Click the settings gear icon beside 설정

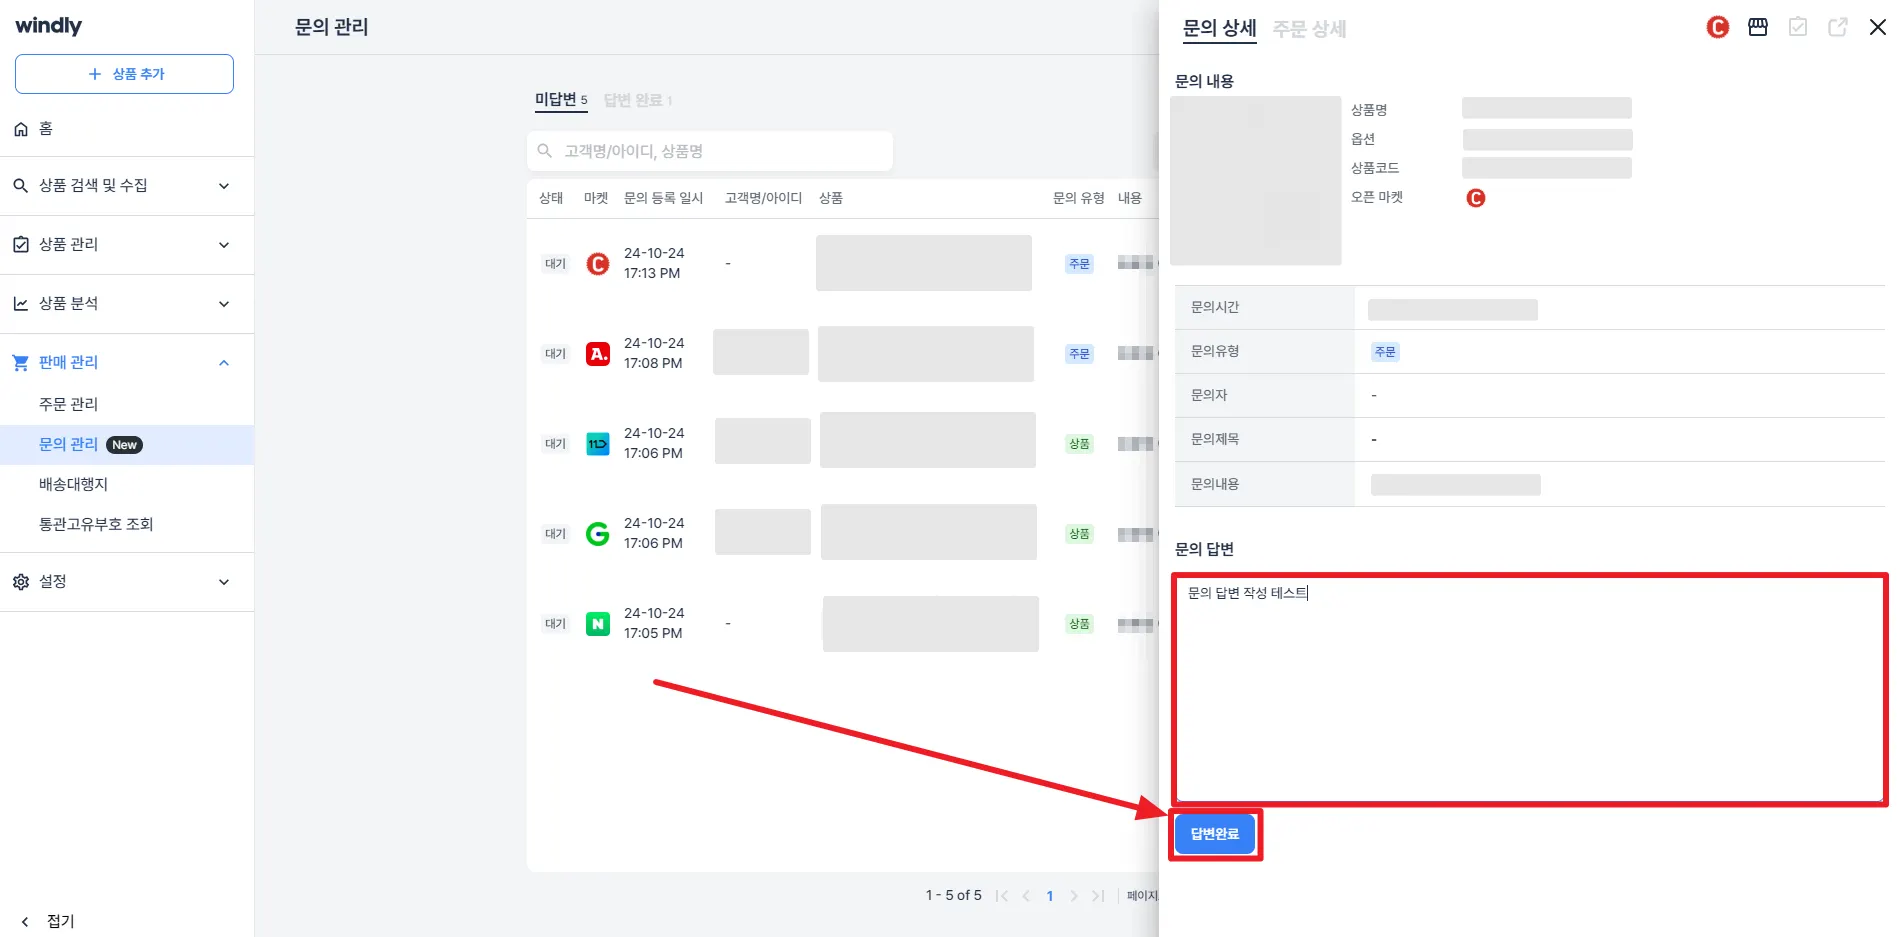(x=20, y=581)
